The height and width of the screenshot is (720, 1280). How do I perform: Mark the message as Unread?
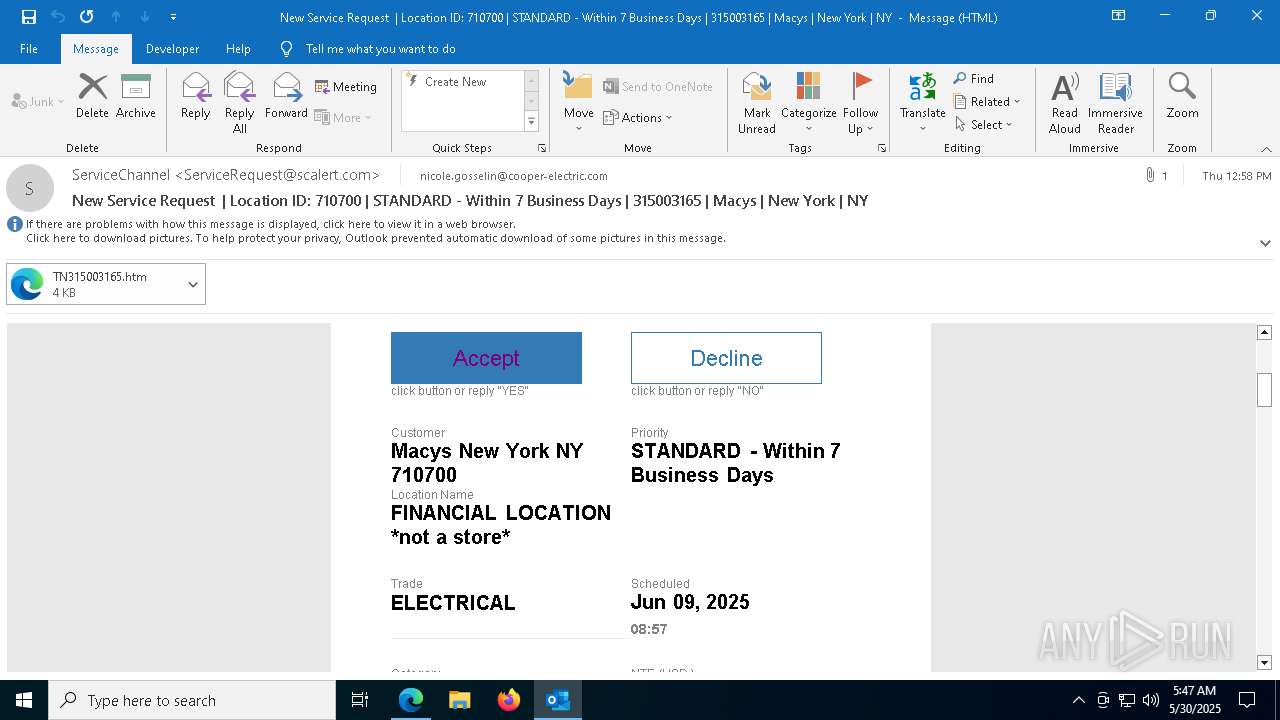757,103
